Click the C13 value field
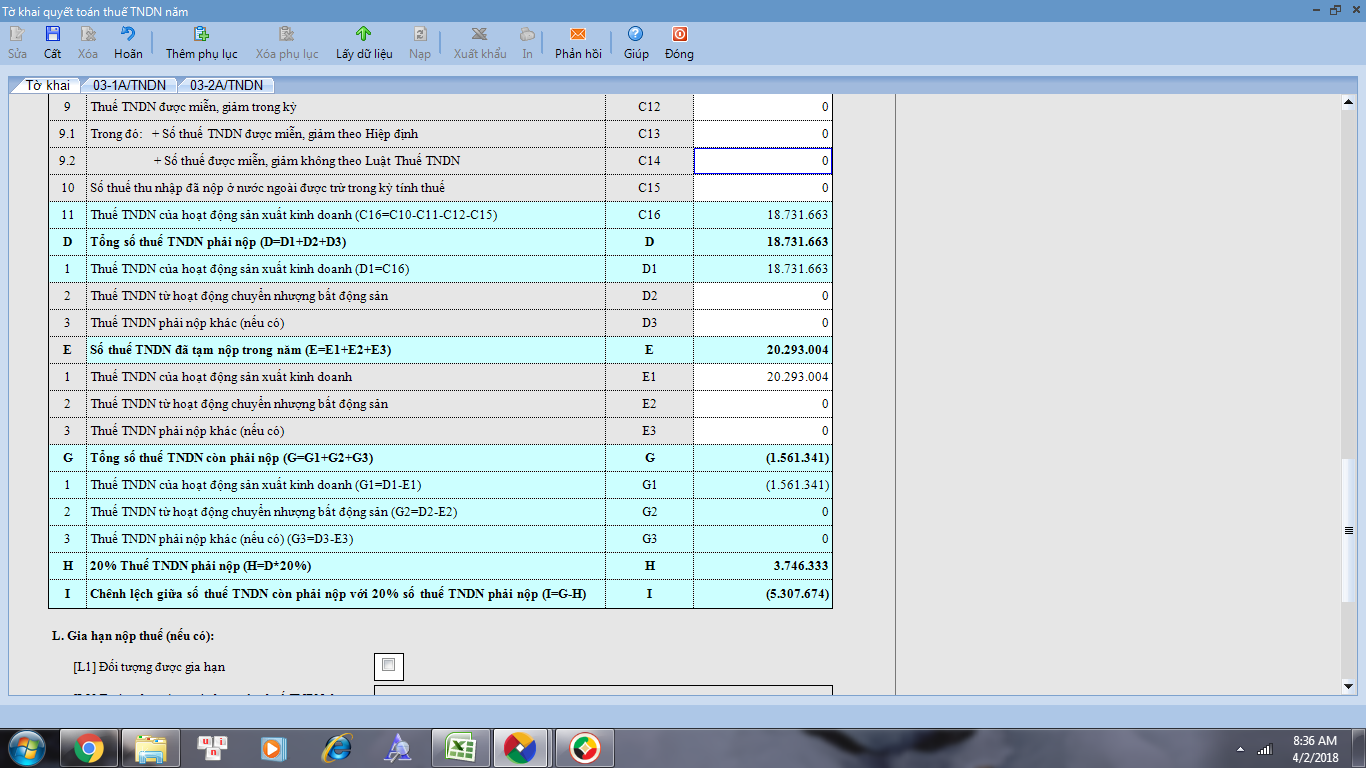The height and width of the screenshot is (768, 1366). pos(763,134)
